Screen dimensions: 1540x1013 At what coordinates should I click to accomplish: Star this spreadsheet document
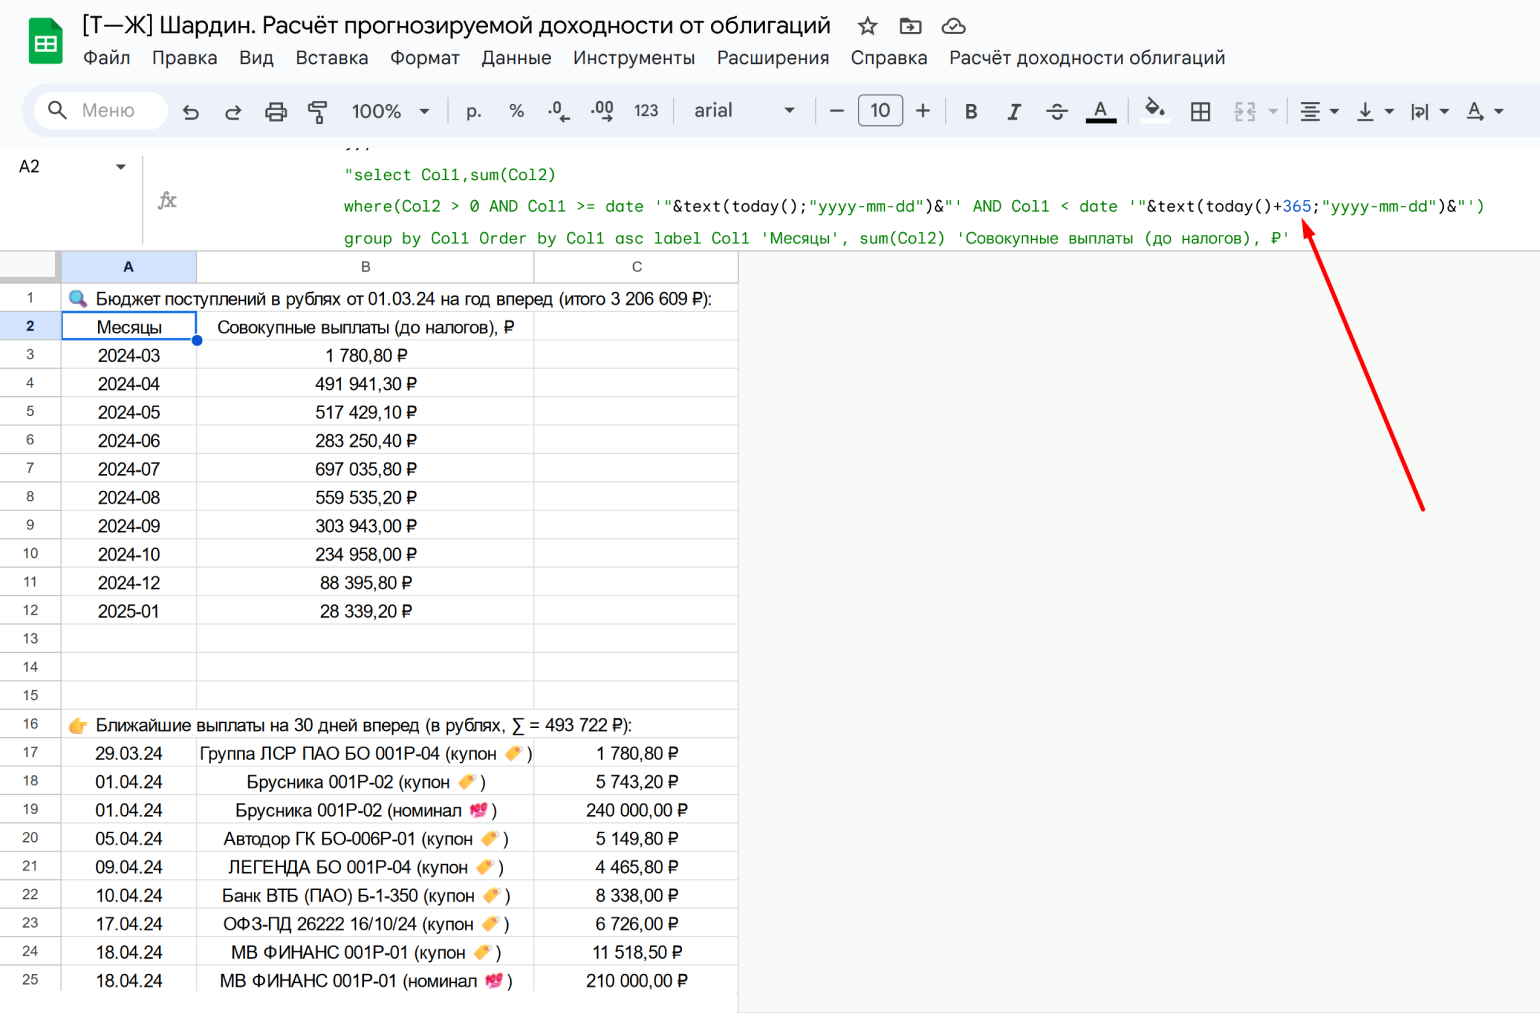coord(867,26)
